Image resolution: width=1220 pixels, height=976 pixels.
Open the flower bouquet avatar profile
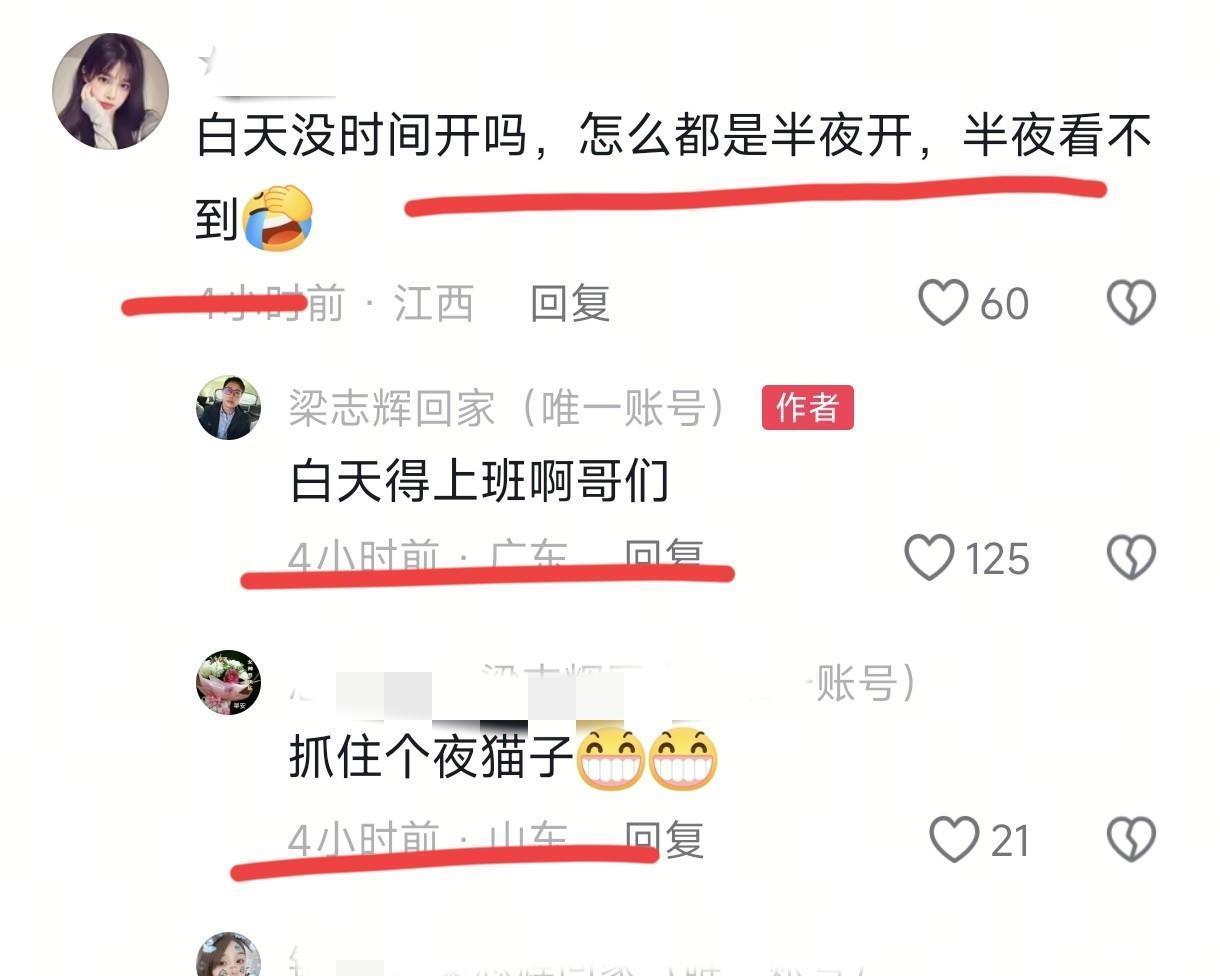[228, 682]
